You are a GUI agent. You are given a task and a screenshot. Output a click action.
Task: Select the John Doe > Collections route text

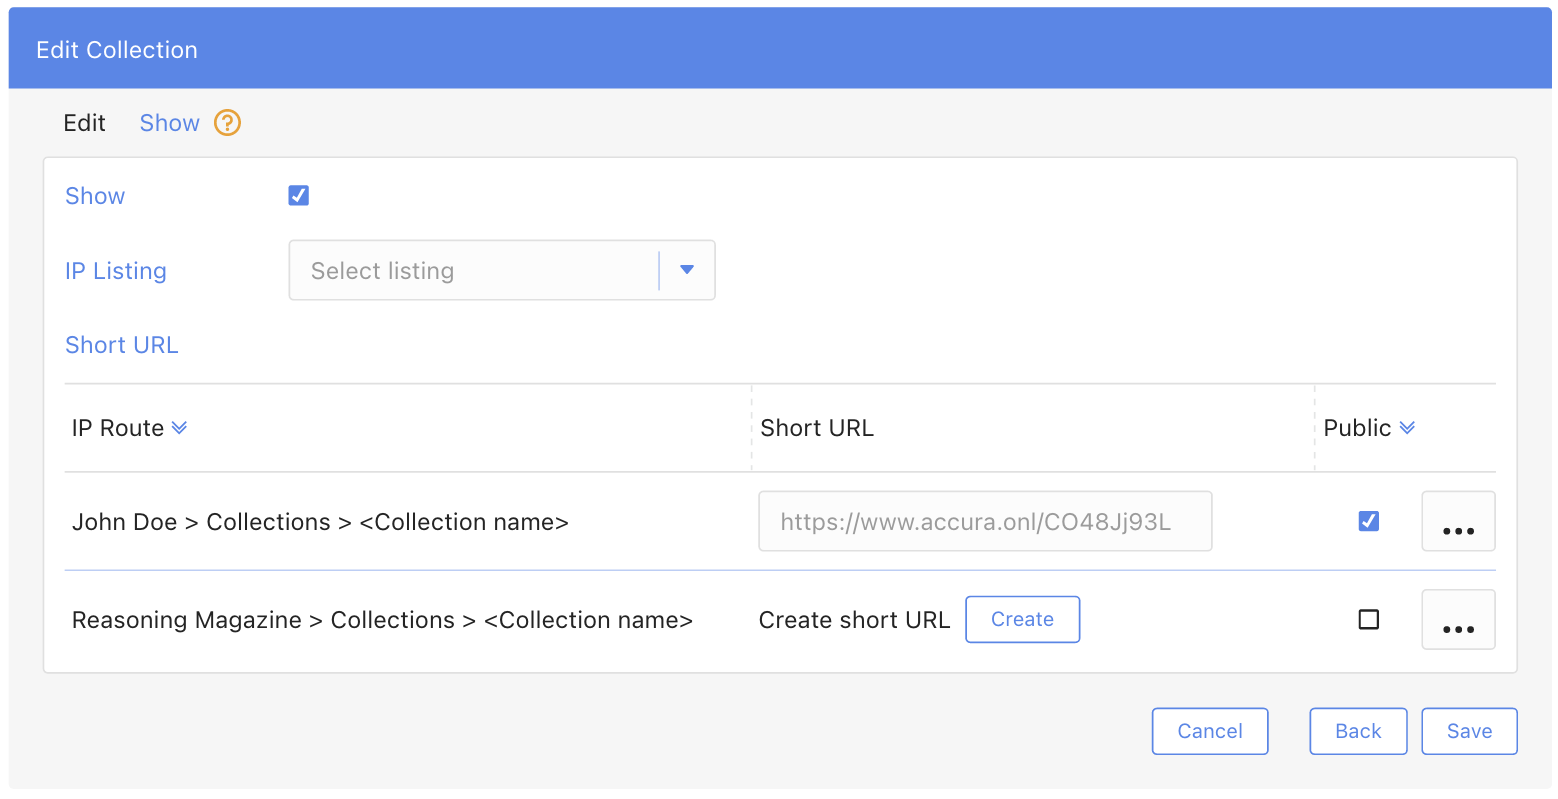tap(320, 522)
